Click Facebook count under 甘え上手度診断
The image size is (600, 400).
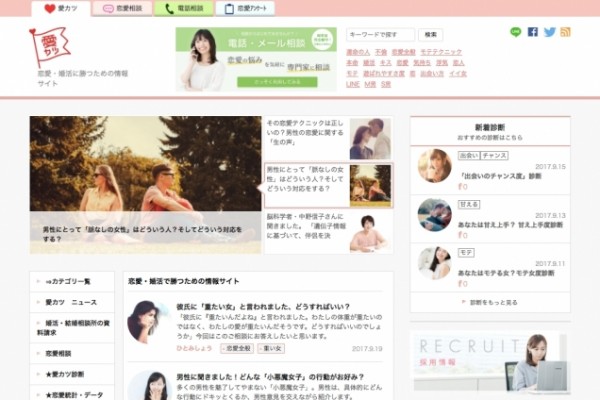coord(463,235)
